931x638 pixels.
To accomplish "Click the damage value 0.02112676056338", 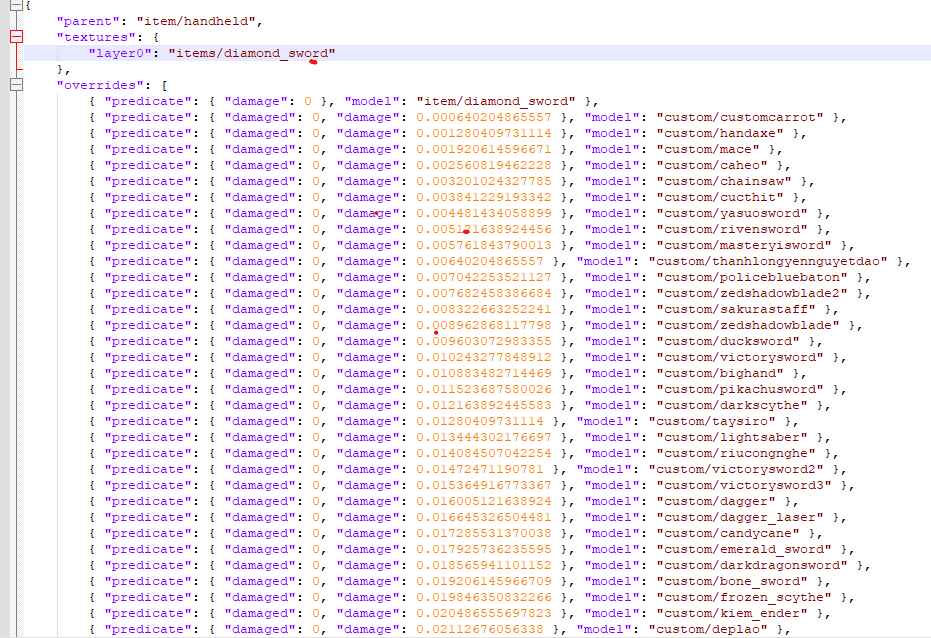I will coord(480,630).
